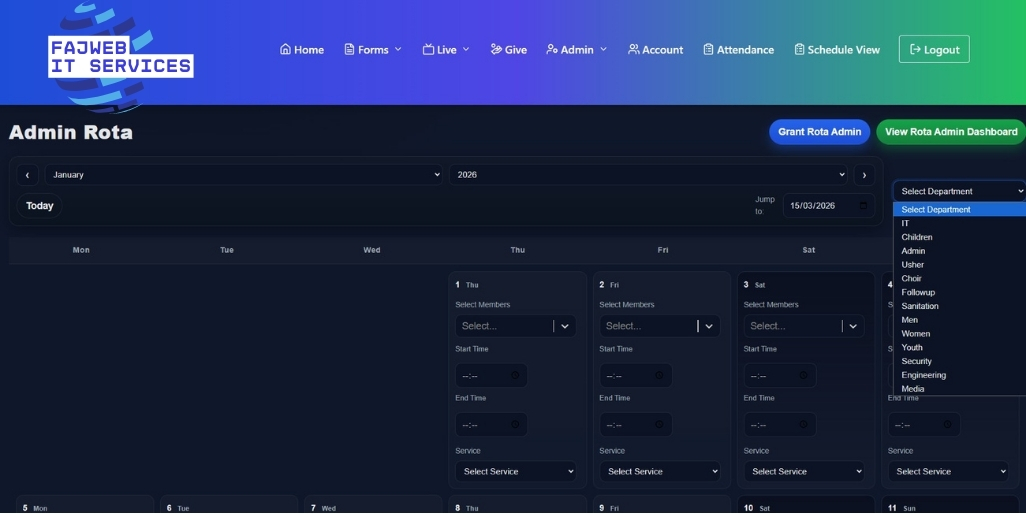Expand Select Members dropdown for Thursday 1
Viewport: 1026px width, 514px height.
pos(565,326)
